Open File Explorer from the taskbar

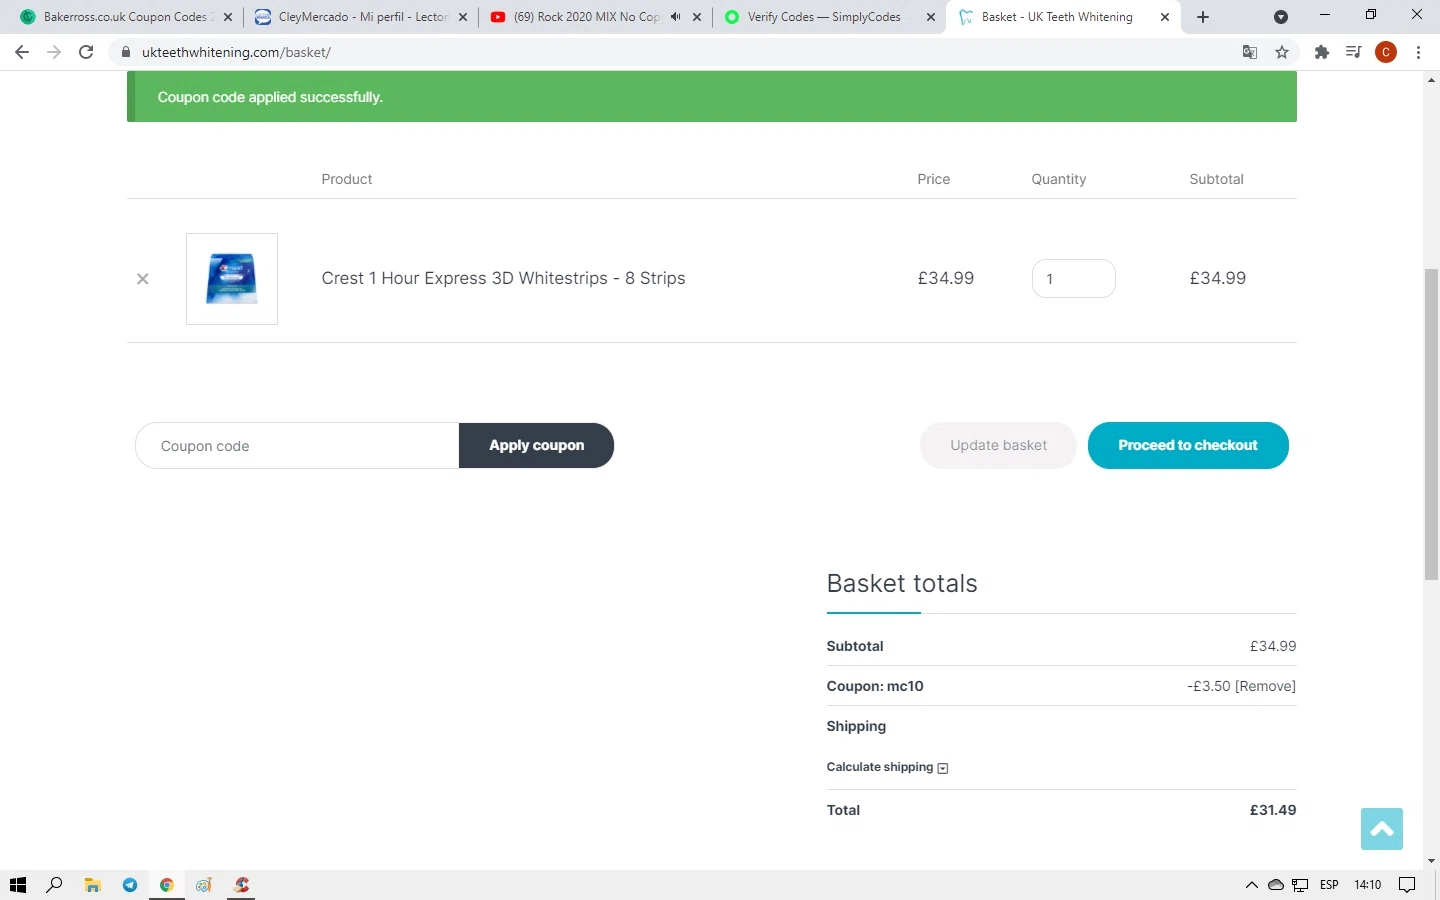tap(92, 885)
